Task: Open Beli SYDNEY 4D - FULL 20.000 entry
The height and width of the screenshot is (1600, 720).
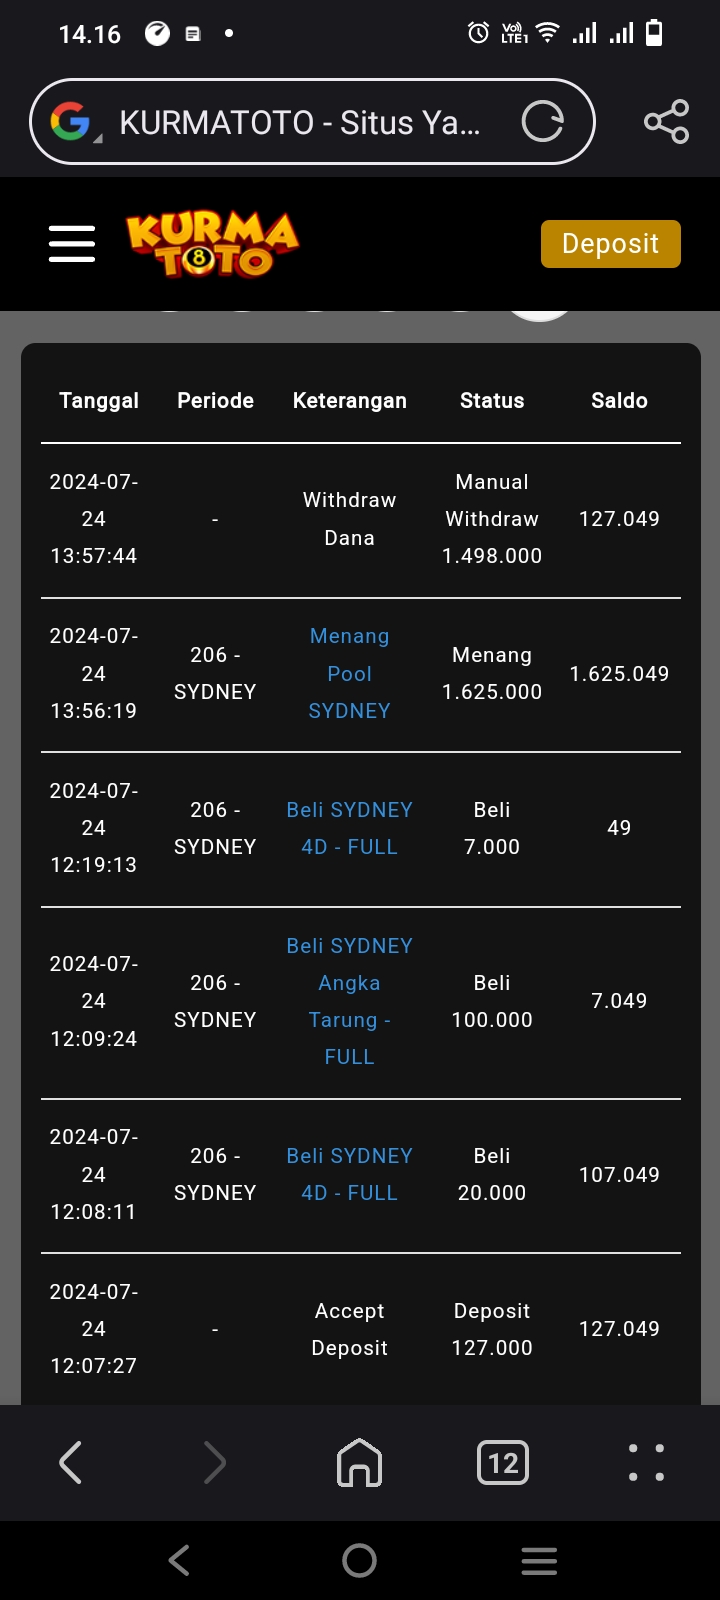Action: (349, 1174)
